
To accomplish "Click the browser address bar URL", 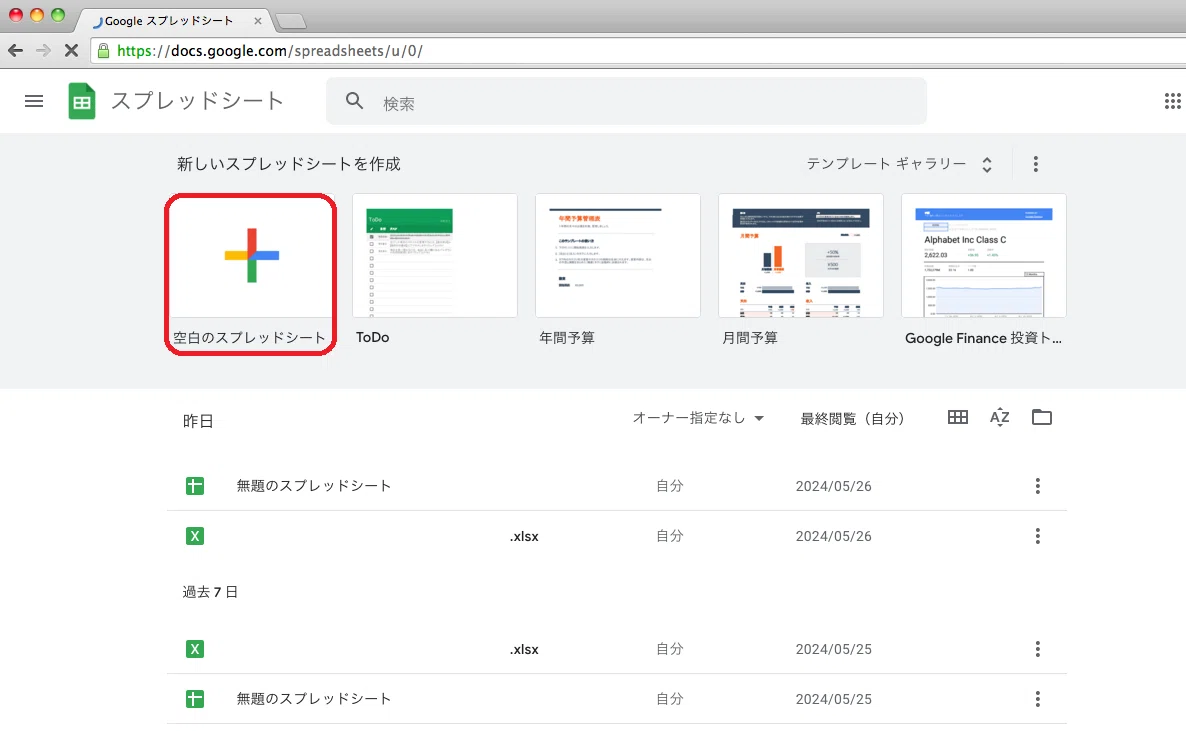I will pos(270,51).
